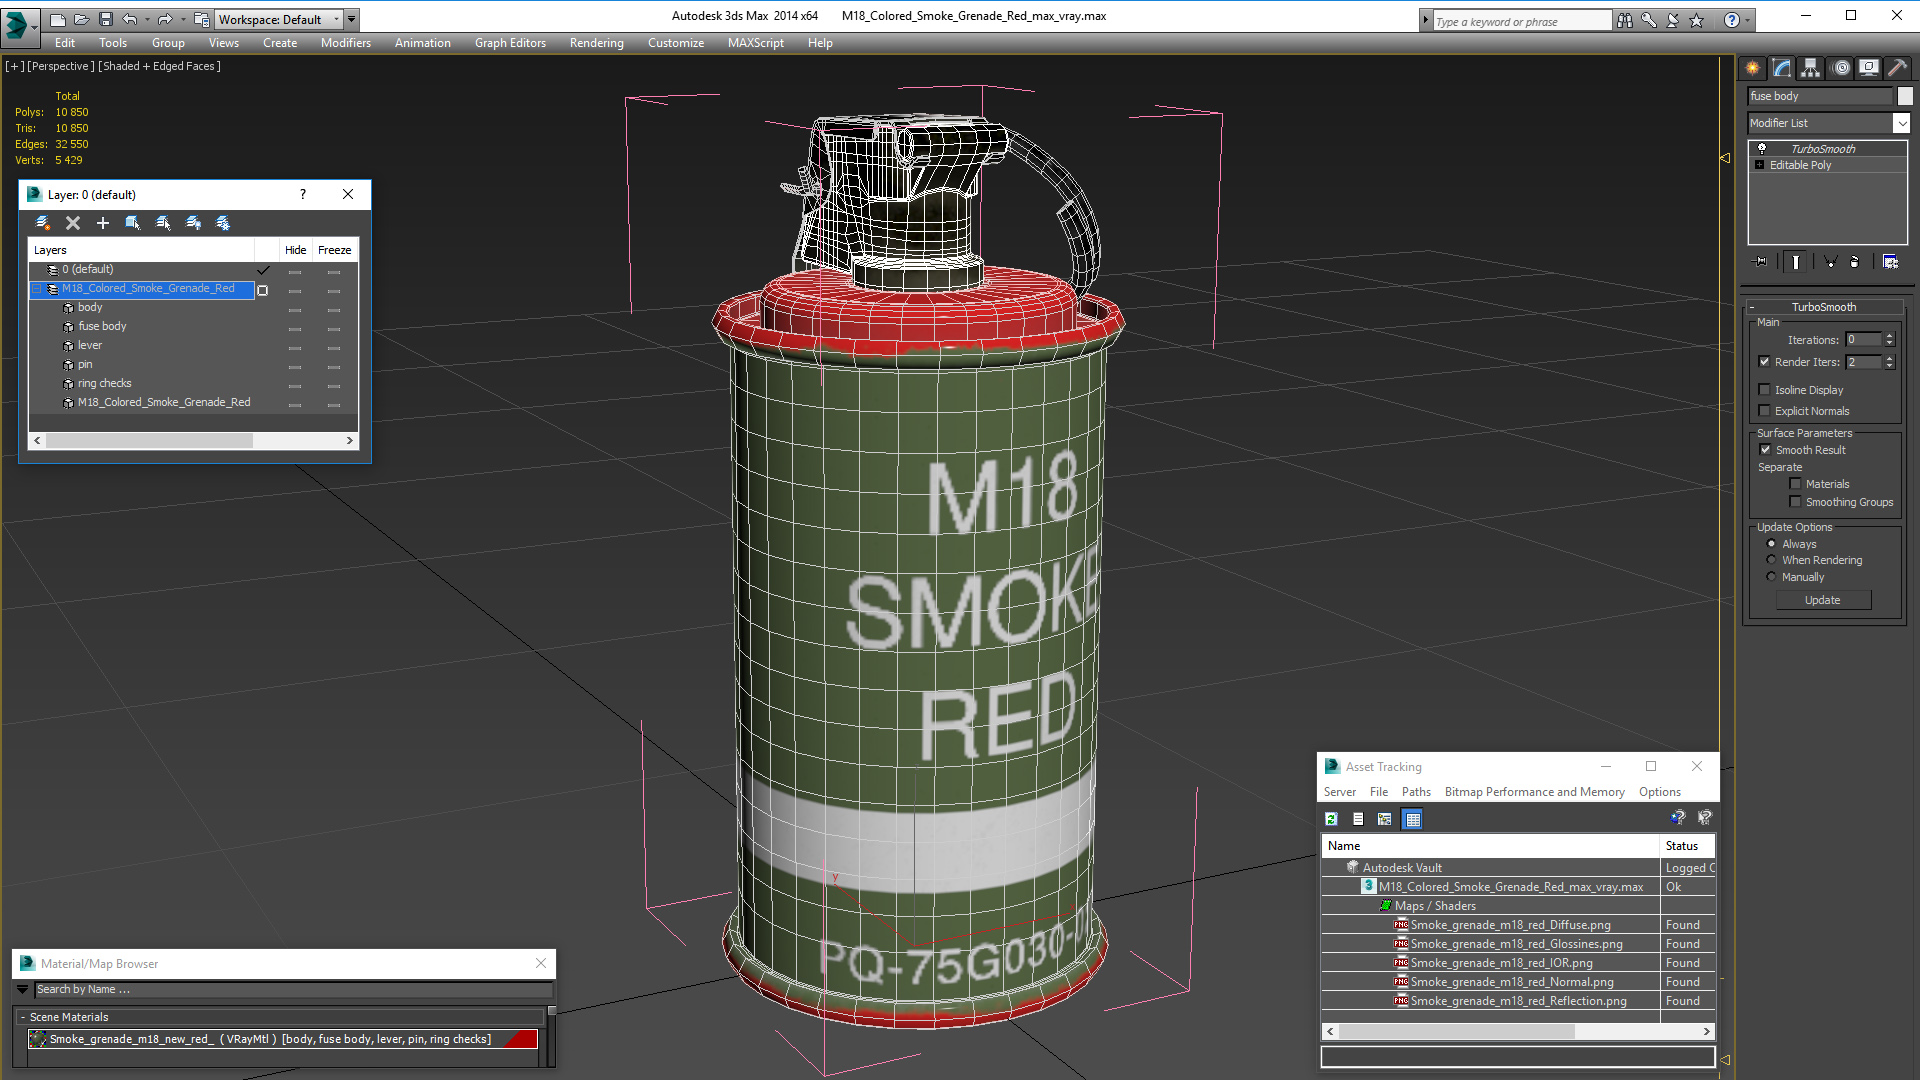Select the Manually update option
Screen dimensions: 1920x1080
pyautogui.click(x=1772, y=577)
